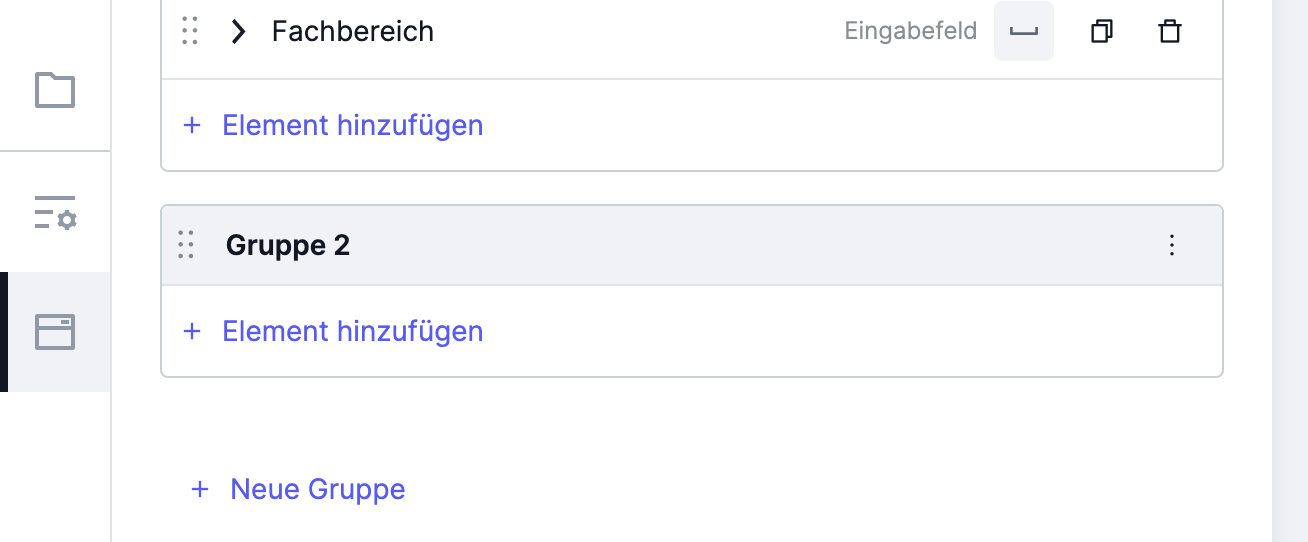Image resolution: width=1308 pixels, height=542 pixels.
Task: Click the vertical scrollbar track on right
Action: pos(1290,271)
